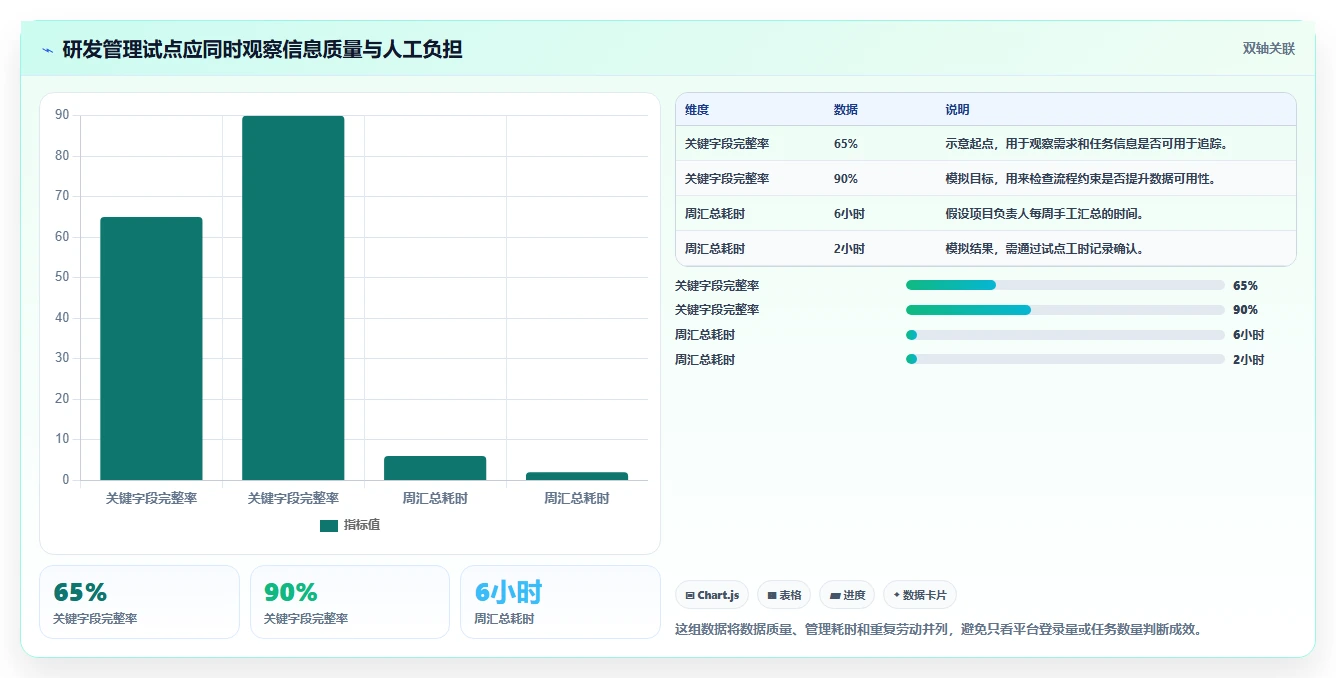Viewport: 1336px width, 678px height.
Task: Click the table description starting with 模拟目标
Action: click(x=1080, y=179)
